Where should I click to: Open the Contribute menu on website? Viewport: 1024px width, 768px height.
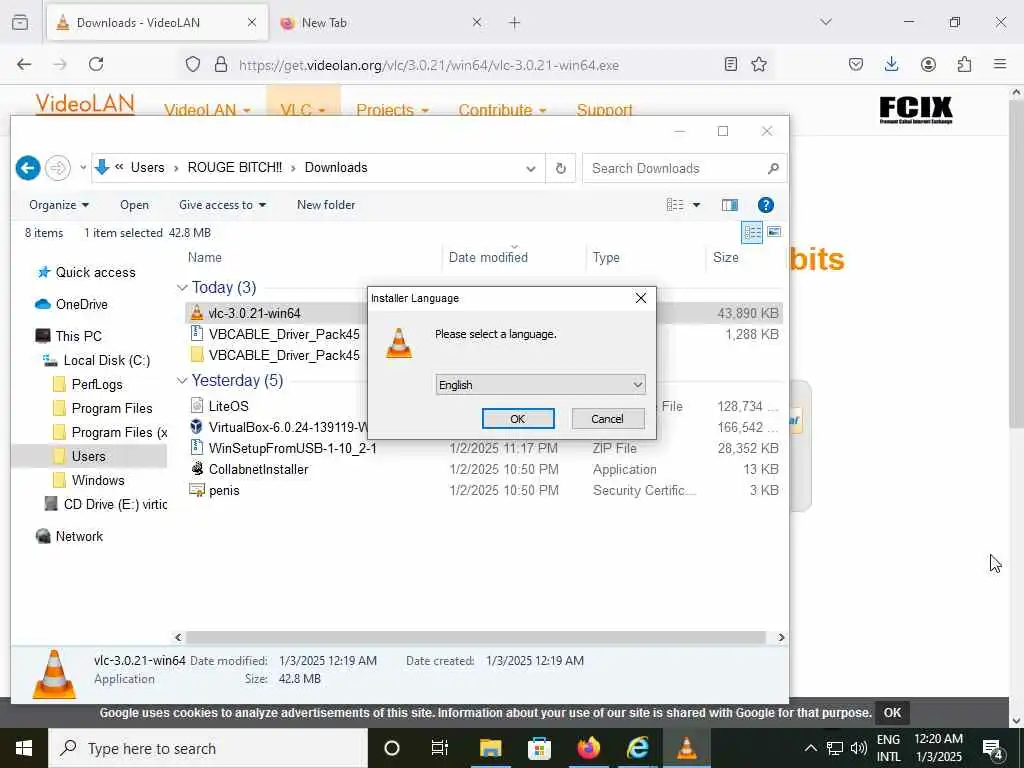[x=502, y=109]
